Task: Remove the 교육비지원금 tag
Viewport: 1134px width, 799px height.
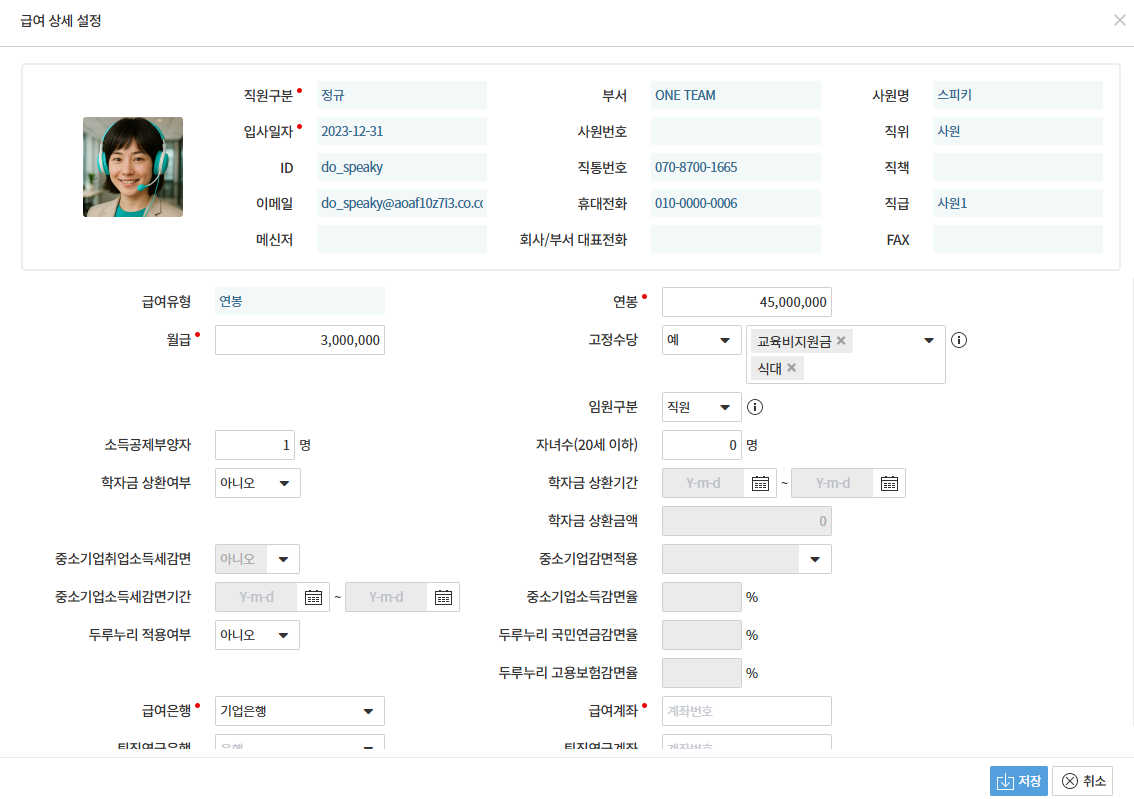Action: pyautogui.click(x=841, y=341)
